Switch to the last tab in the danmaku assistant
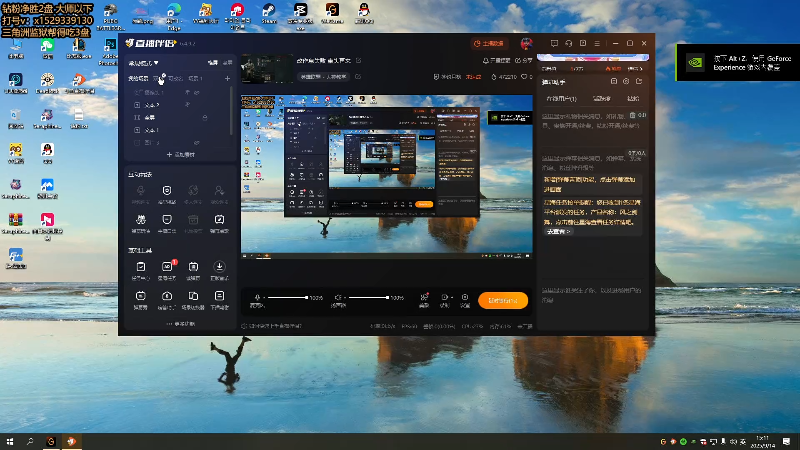 coord(633,98)
